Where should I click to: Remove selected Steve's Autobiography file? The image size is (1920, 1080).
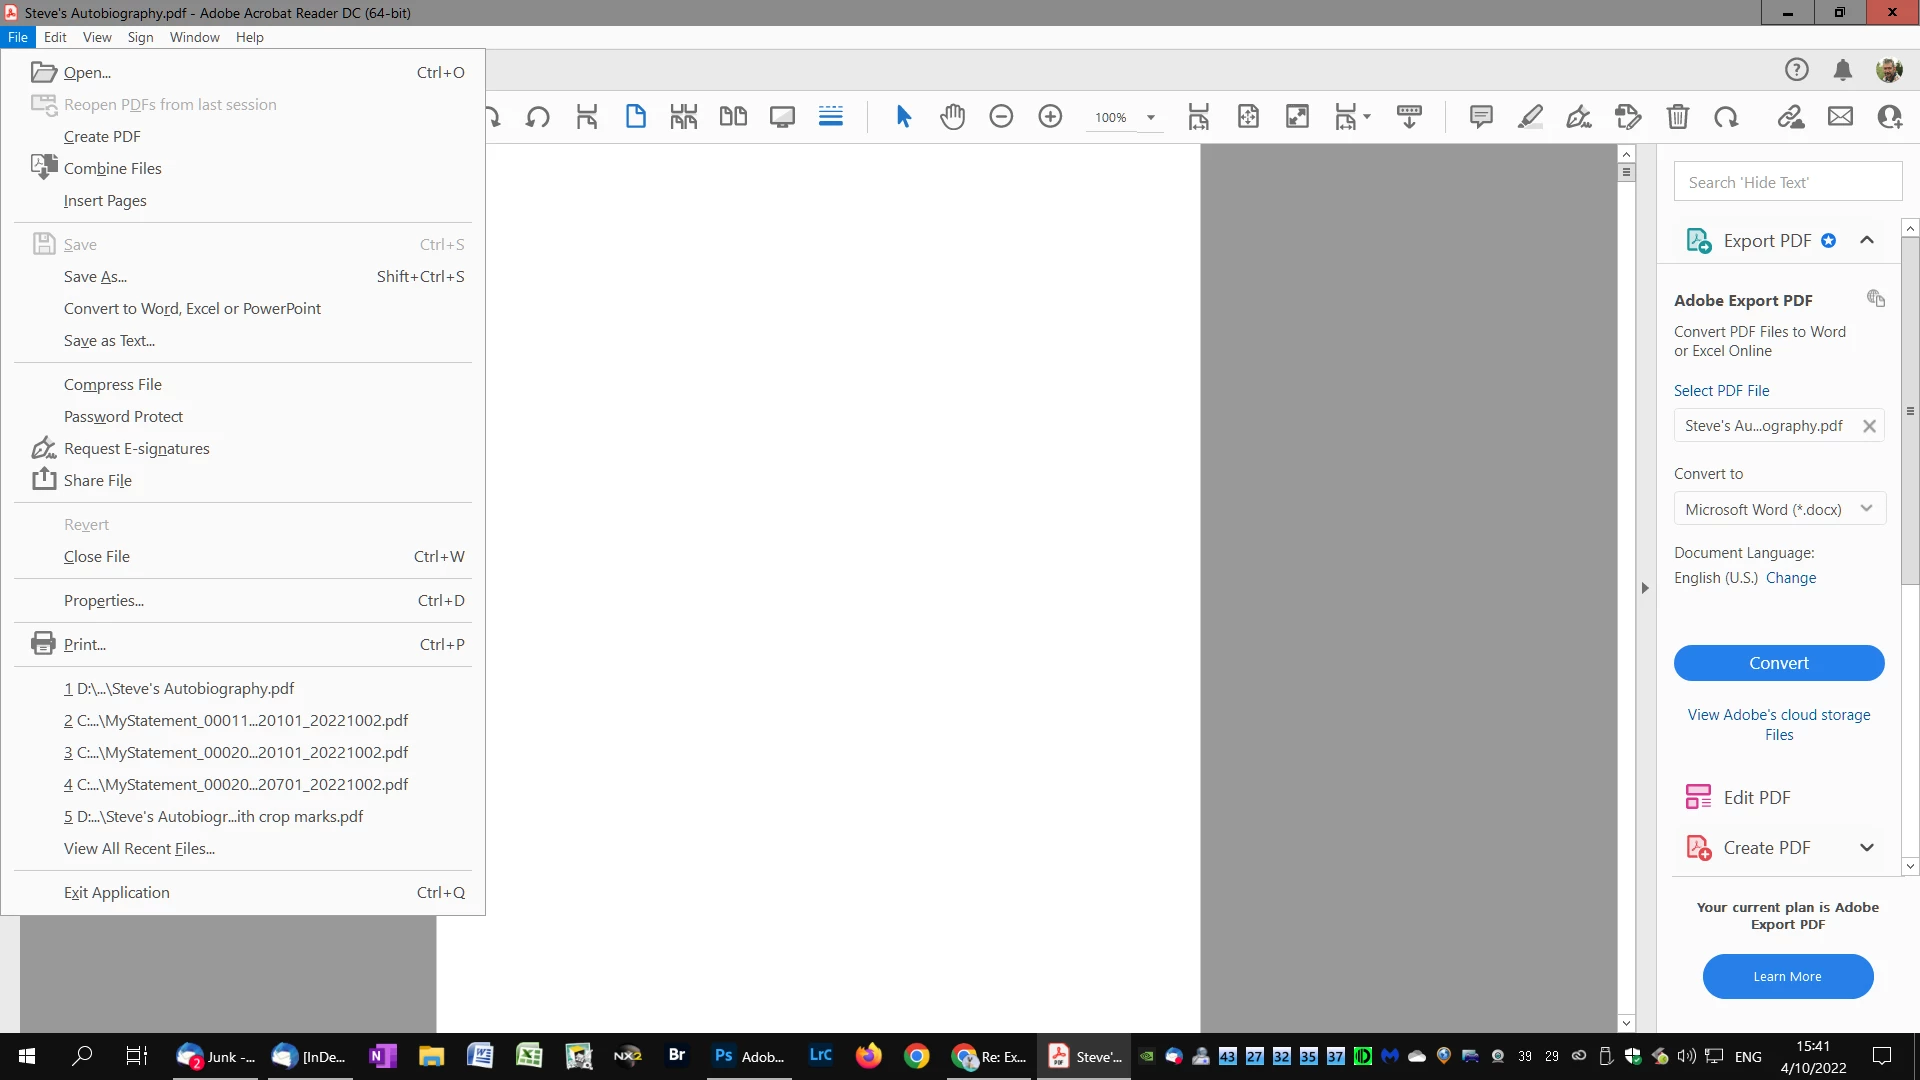(x=1869, y=426)
